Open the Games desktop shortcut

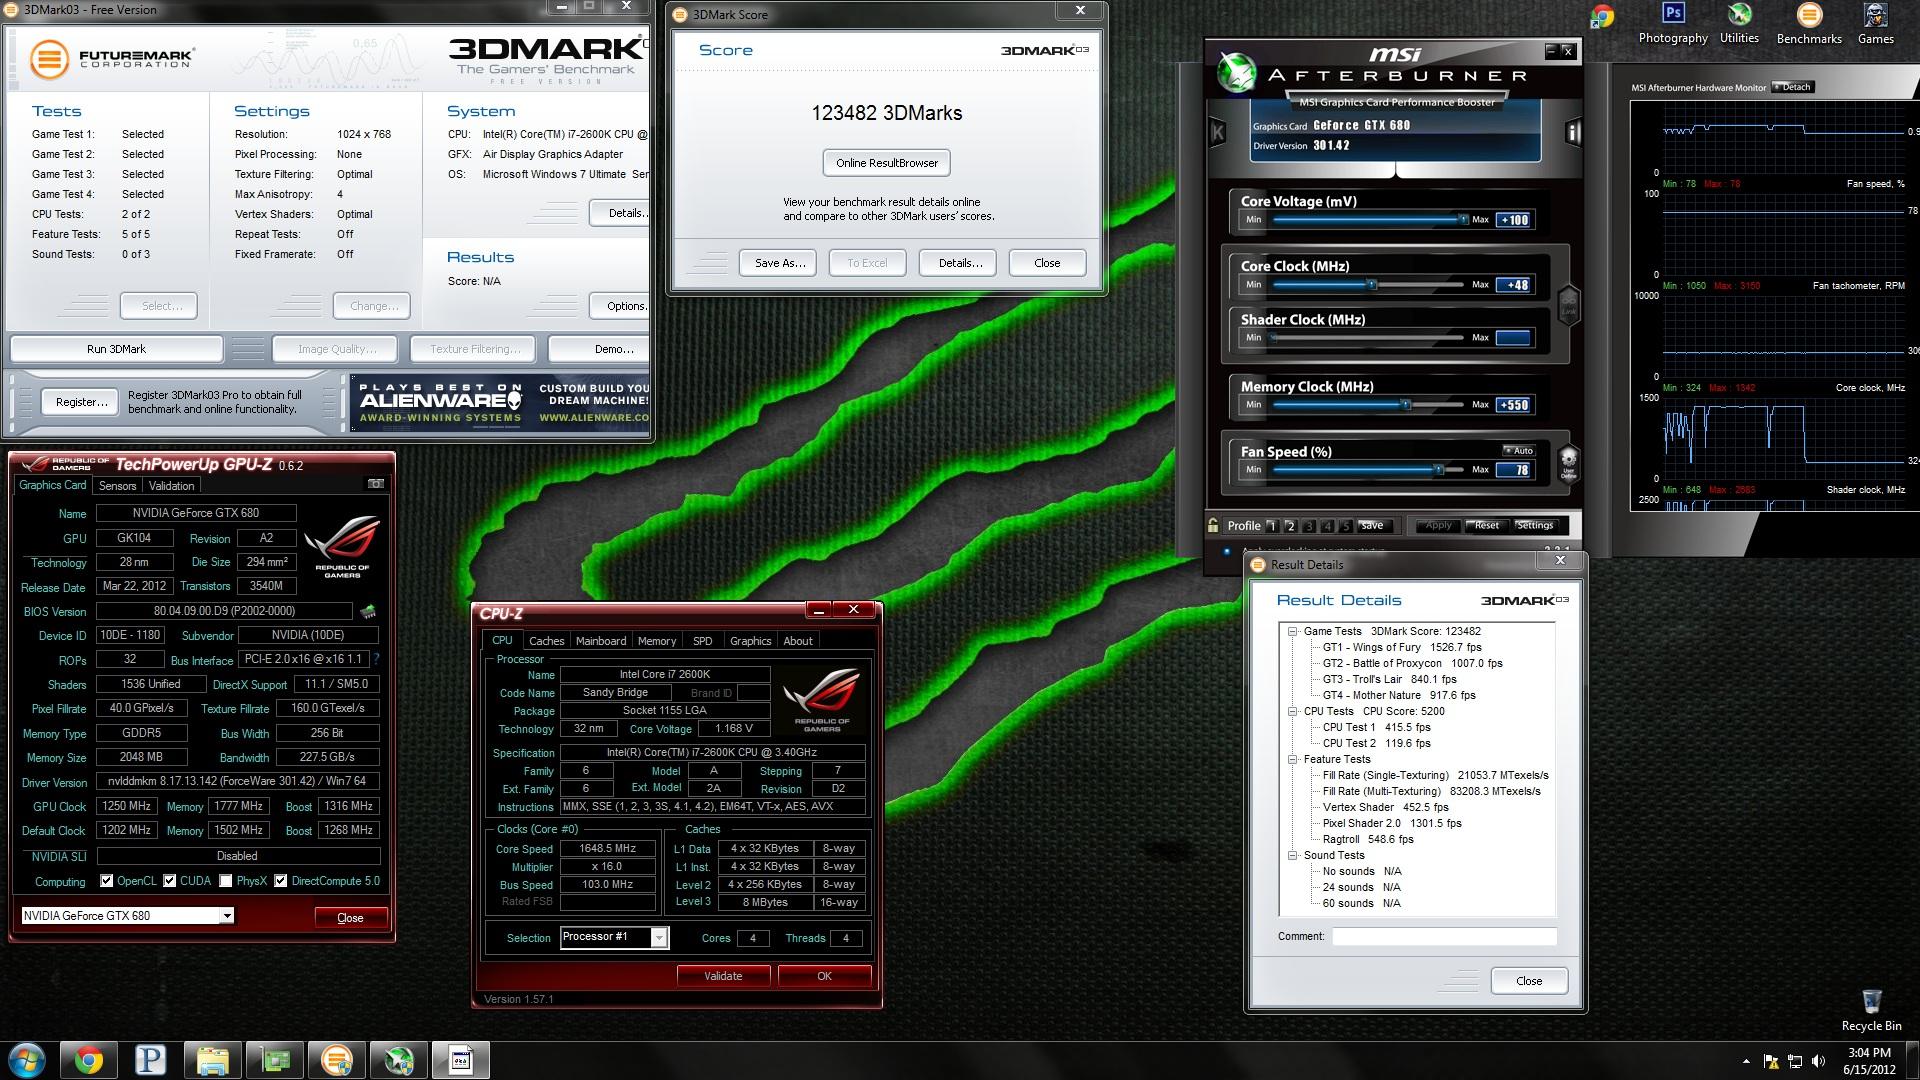1875,24
